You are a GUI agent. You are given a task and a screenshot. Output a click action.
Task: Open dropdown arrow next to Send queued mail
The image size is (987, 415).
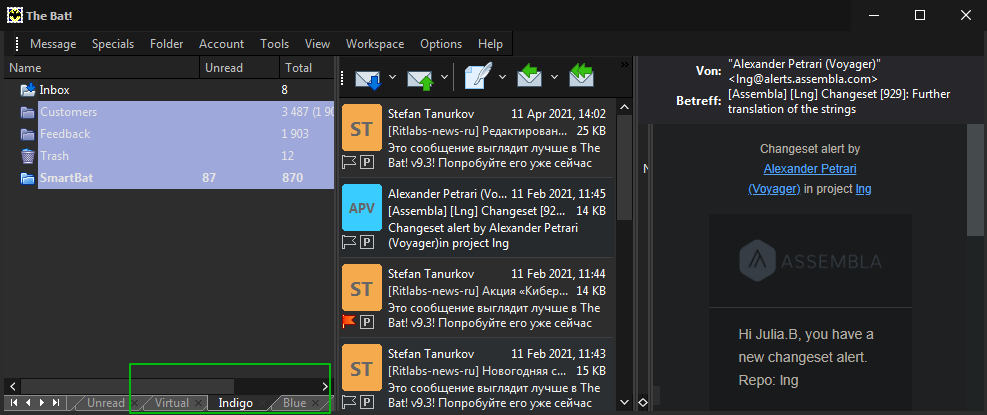(444, 77)
